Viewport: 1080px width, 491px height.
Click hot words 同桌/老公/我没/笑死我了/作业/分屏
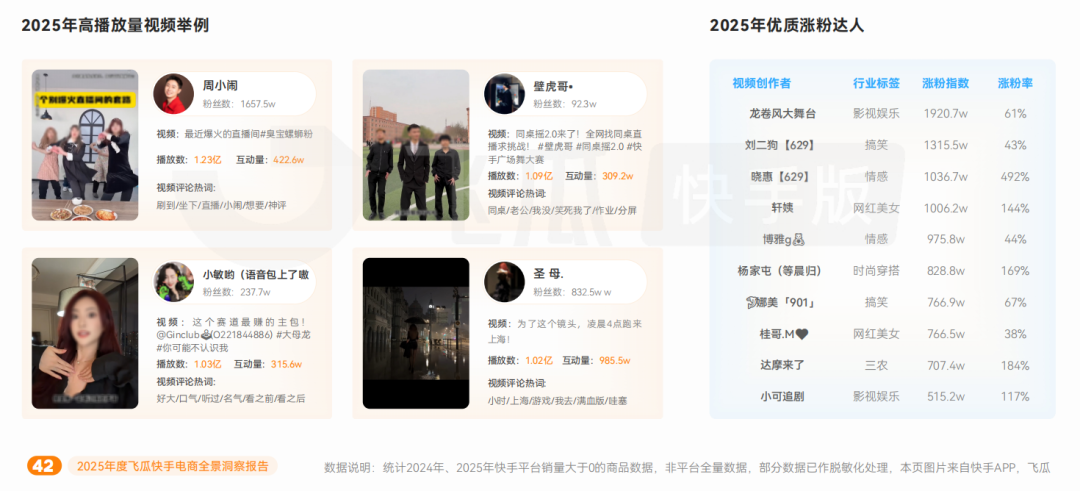click(x=563, y=210)
